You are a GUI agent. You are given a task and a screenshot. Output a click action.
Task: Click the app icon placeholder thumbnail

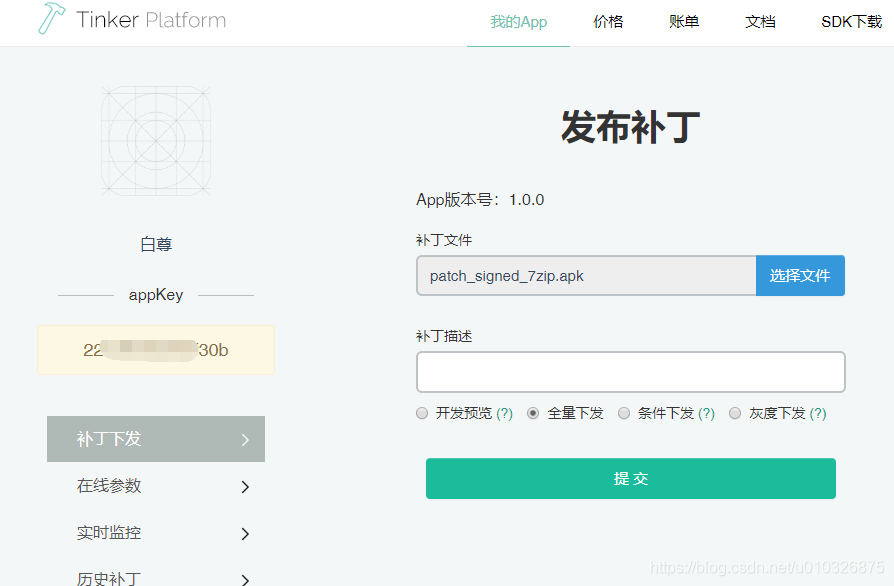pyautogui.click(x=156, y=140)
